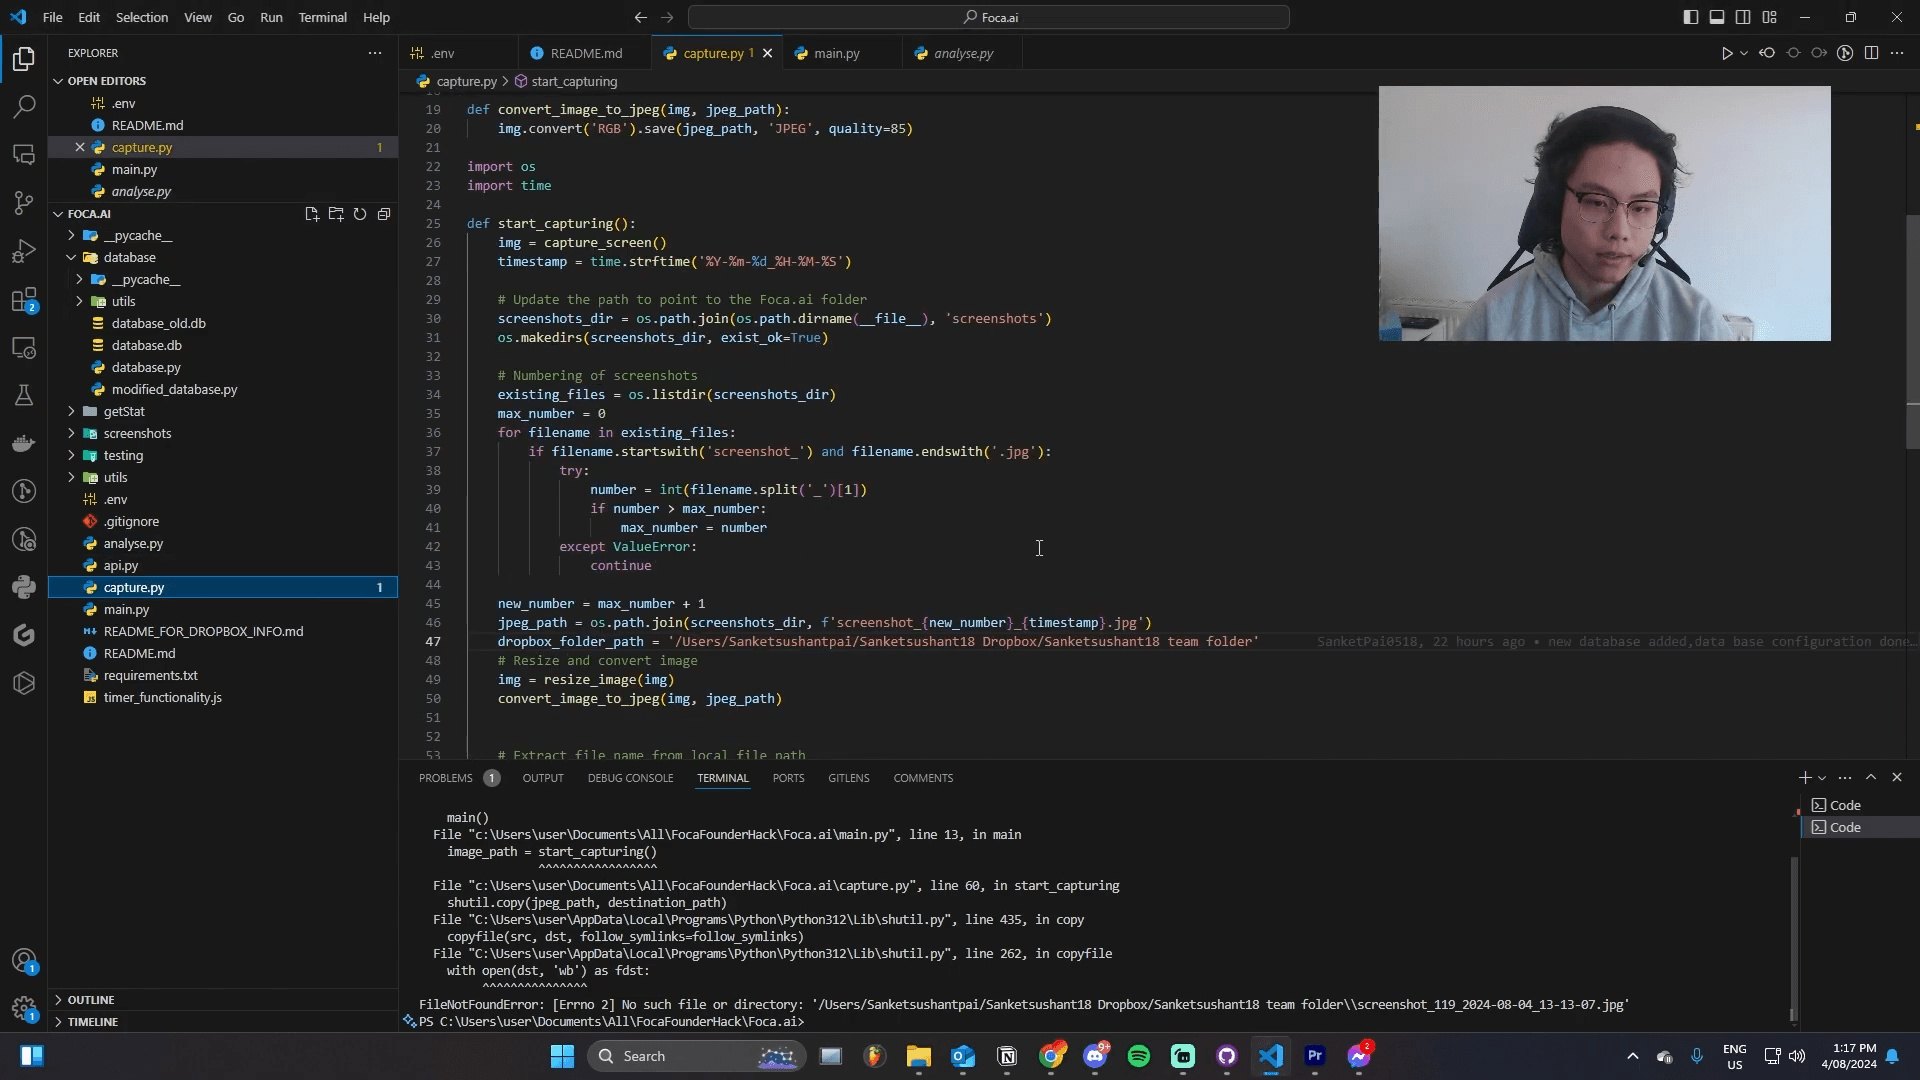
Task: Close the capture.py editor tab
Action: click(x=767, y=53)
